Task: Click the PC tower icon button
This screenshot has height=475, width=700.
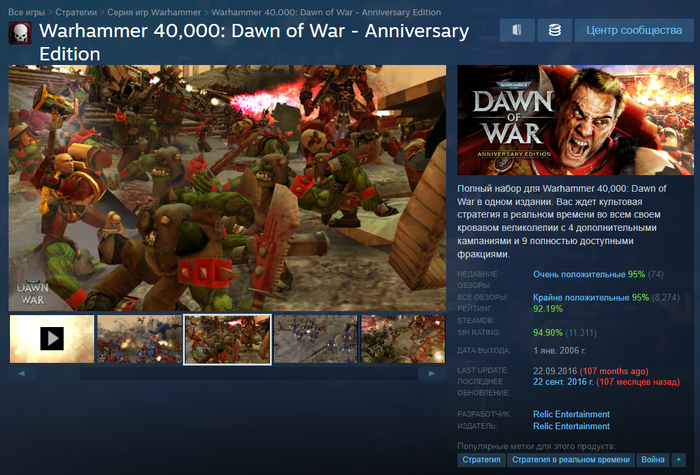Action: click(x=516, y=31)
